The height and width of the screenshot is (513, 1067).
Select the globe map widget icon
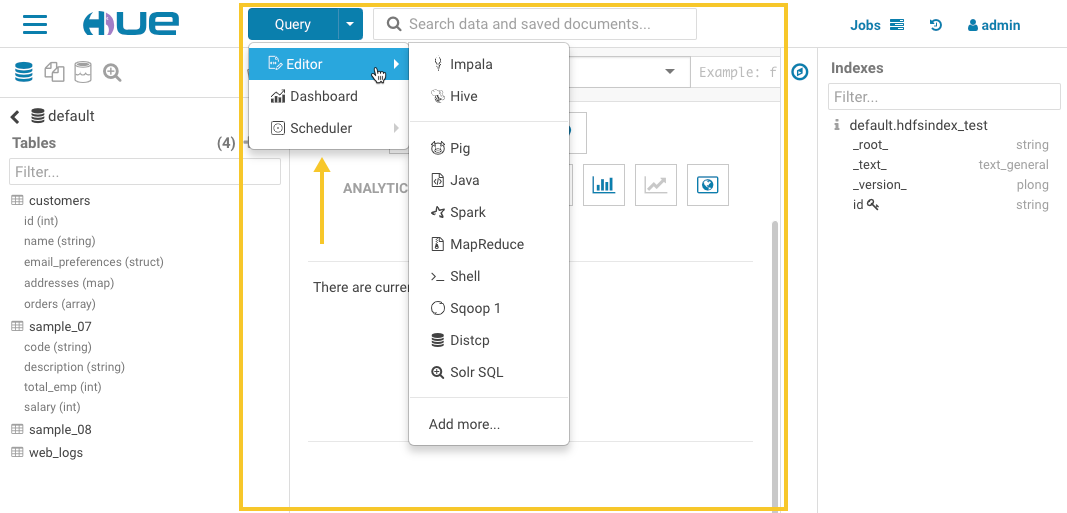708,185
